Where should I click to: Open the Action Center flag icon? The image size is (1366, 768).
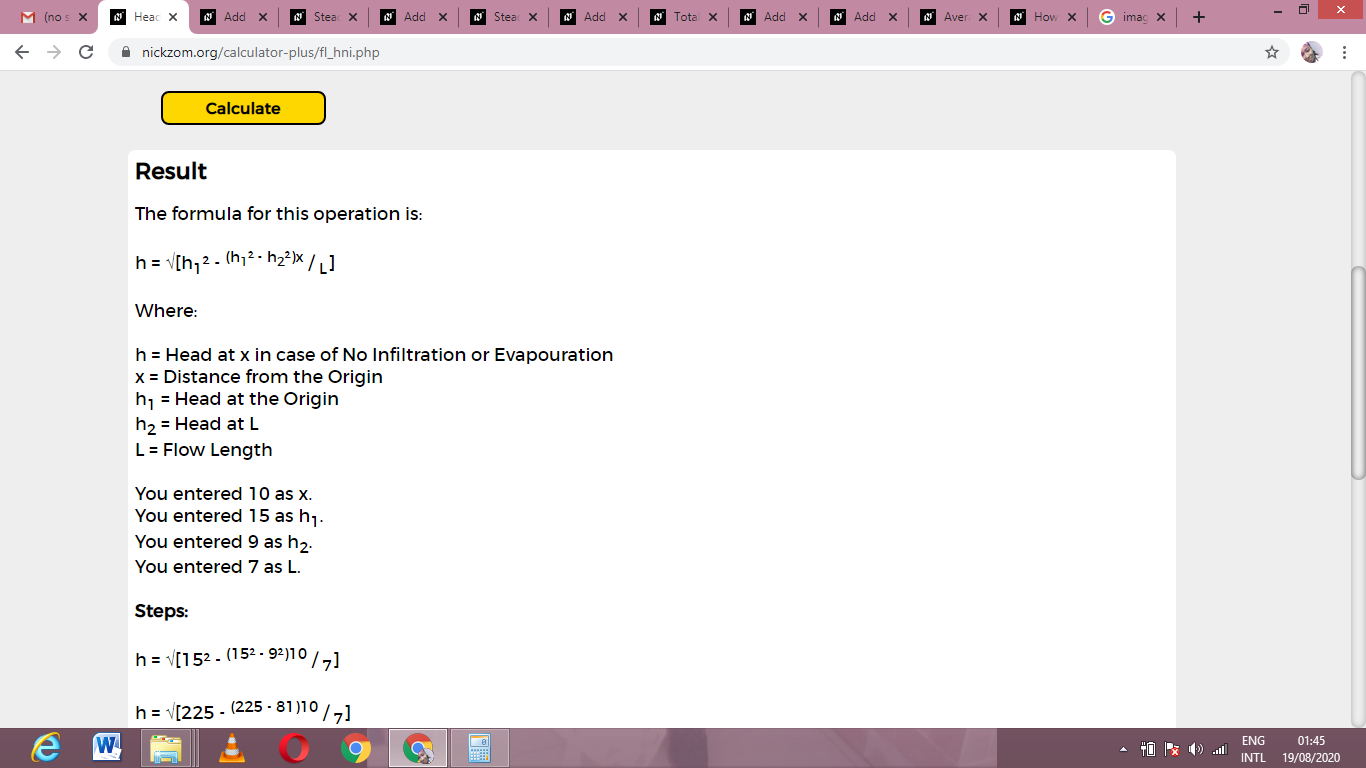point(1172,749)
